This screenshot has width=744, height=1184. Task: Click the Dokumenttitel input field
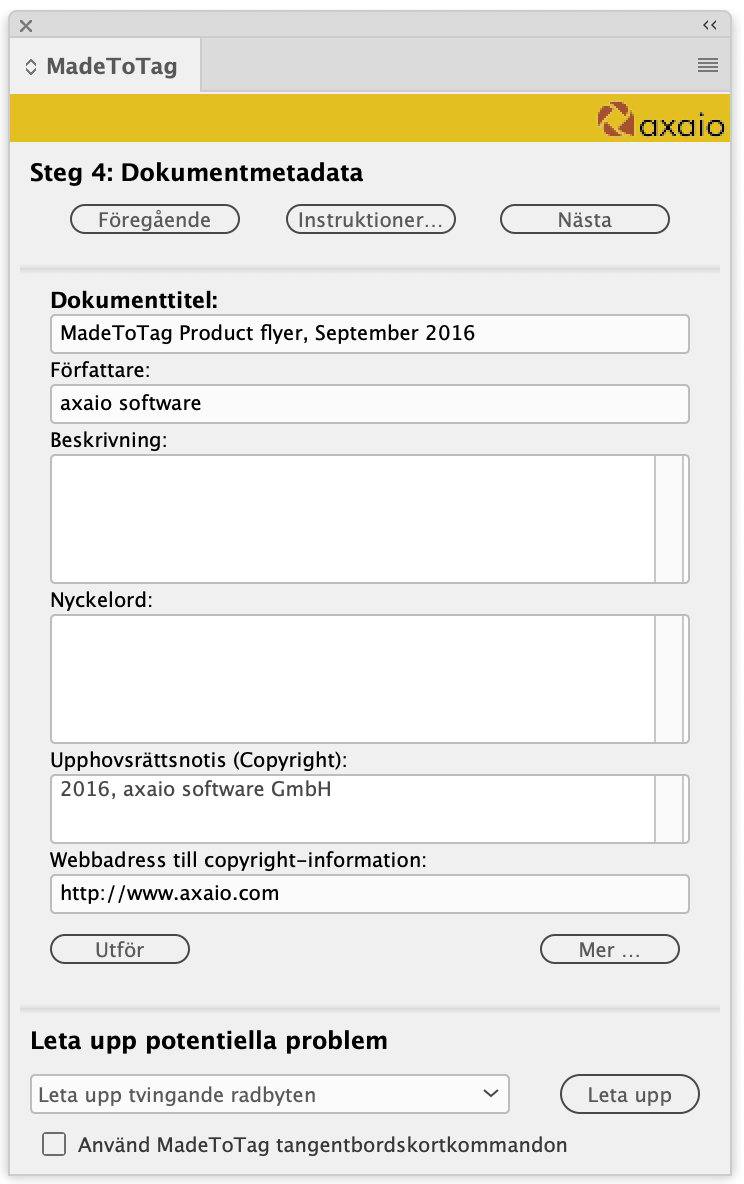pyautogui.click(x=369, y=334)
